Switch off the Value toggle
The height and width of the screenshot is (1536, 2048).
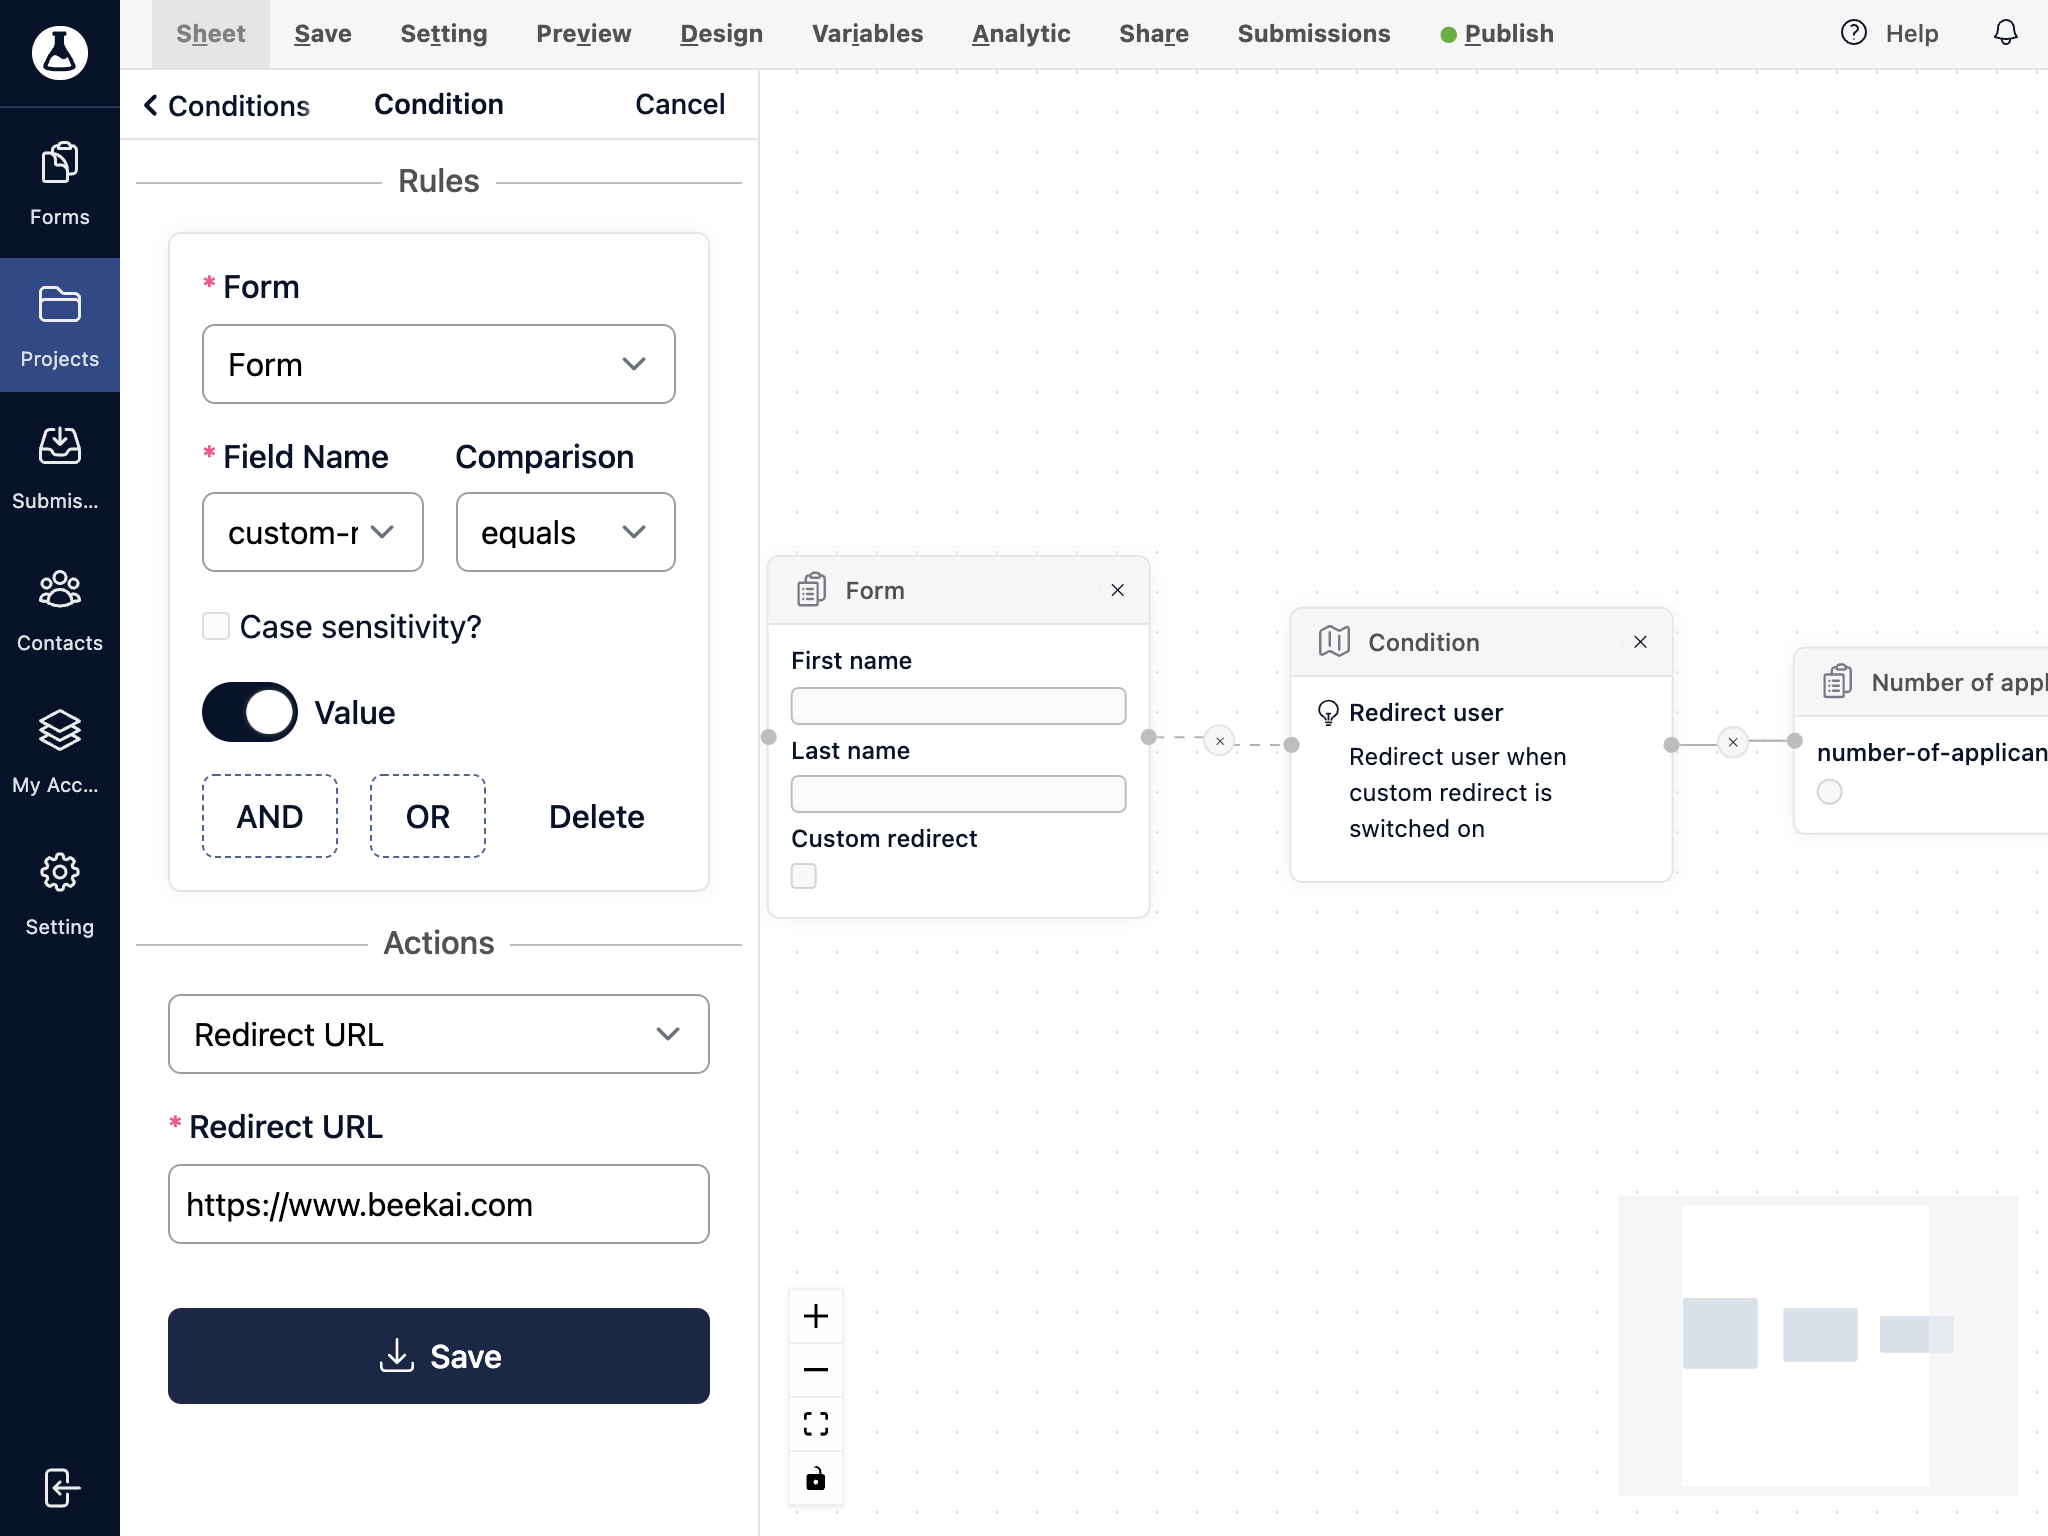(x=250, y=712)
